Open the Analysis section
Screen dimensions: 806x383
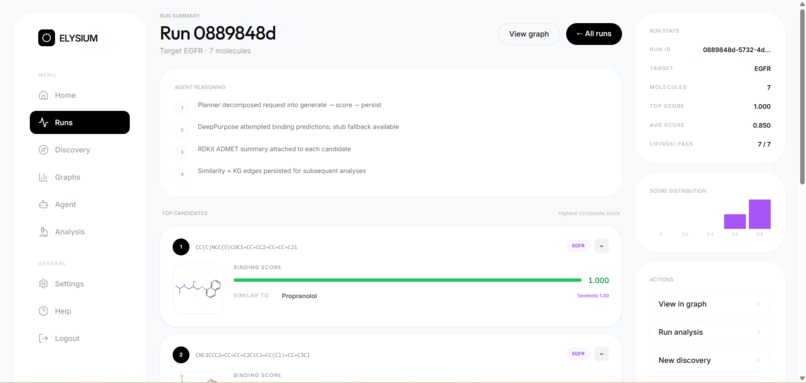(x=80, y=231)
